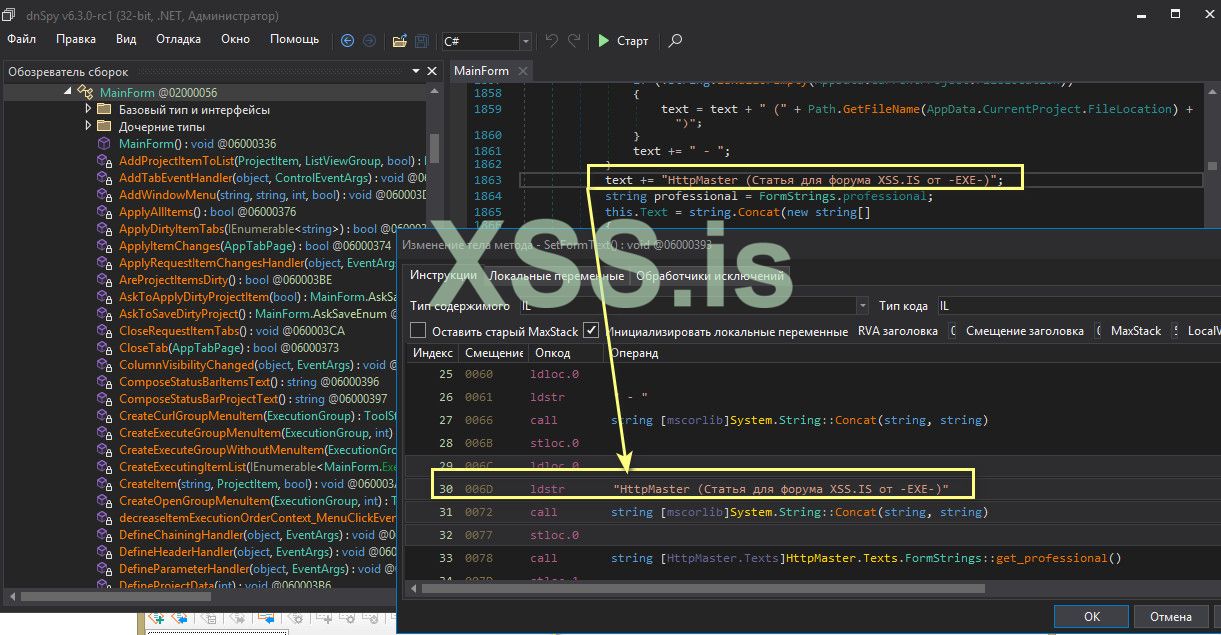Switch to Обработчики исключений tab
Viewport: 1221px width, 635px height.
pos(710,276)
